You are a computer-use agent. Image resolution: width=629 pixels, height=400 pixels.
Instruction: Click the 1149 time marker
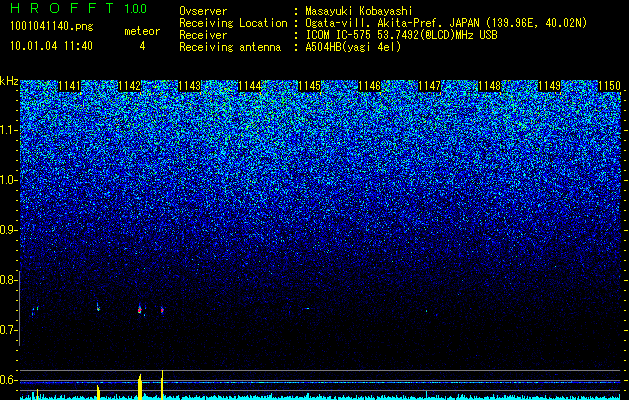coord(549,86)
